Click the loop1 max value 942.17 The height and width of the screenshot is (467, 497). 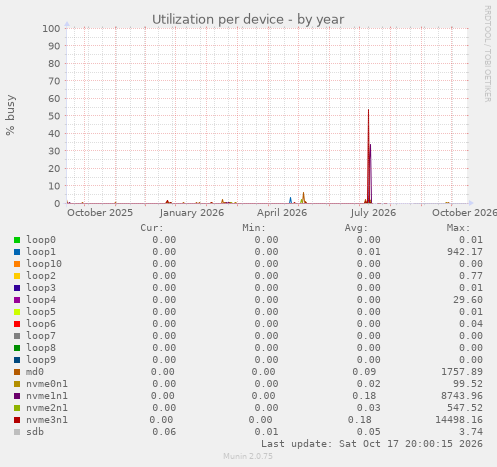(x=465, y=252)
